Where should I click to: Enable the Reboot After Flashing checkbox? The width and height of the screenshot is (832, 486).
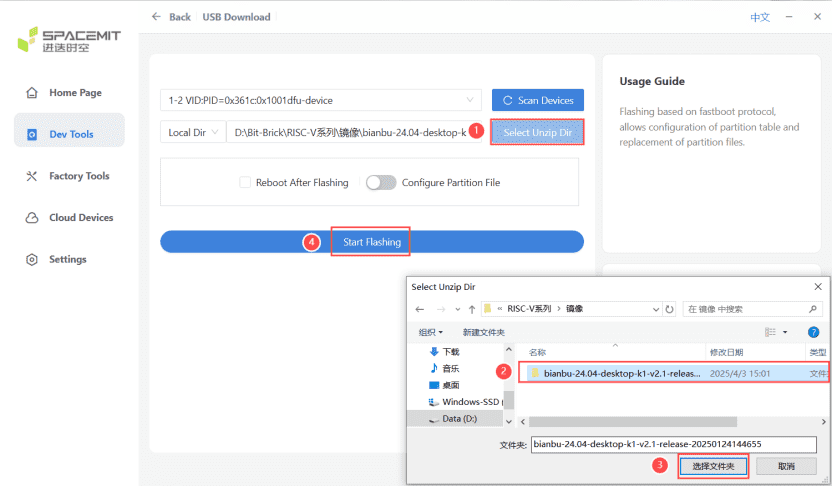tap(245, 183)
